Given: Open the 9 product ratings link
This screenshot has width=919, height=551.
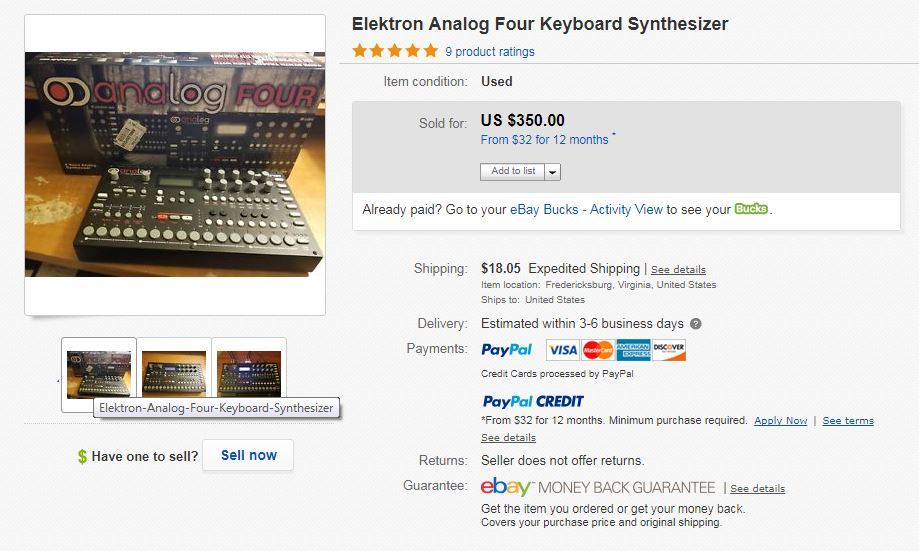Looking at the screenshot, I should click(490, 52).
